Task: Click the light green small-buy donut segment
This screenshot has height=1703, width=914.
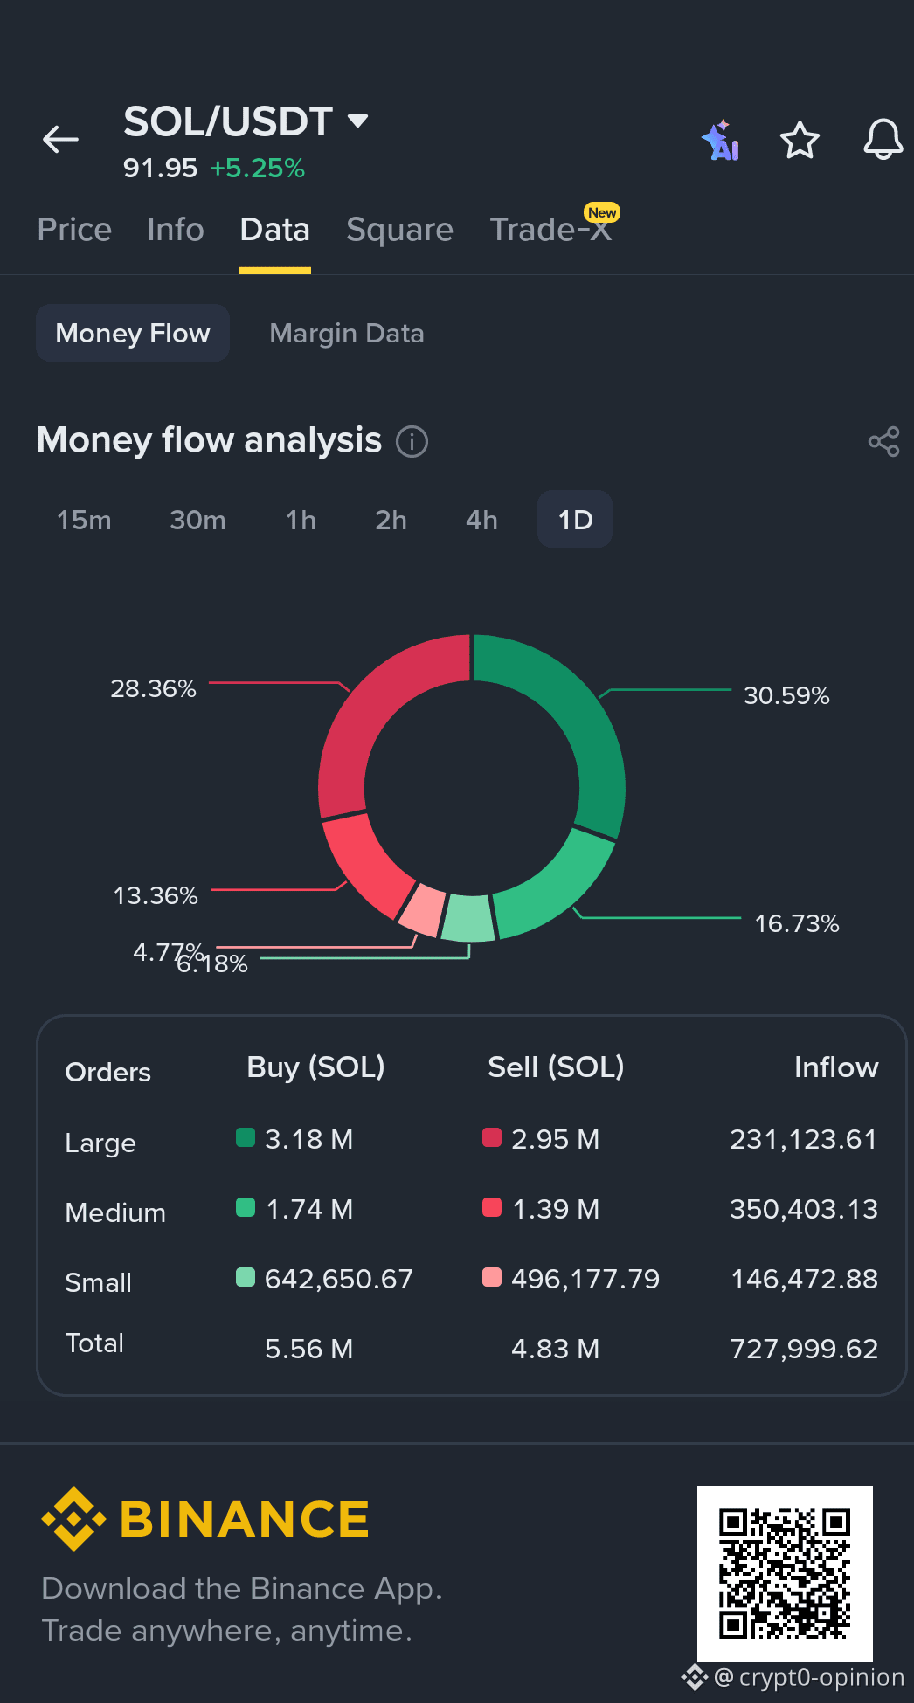Action: (469, 918)
